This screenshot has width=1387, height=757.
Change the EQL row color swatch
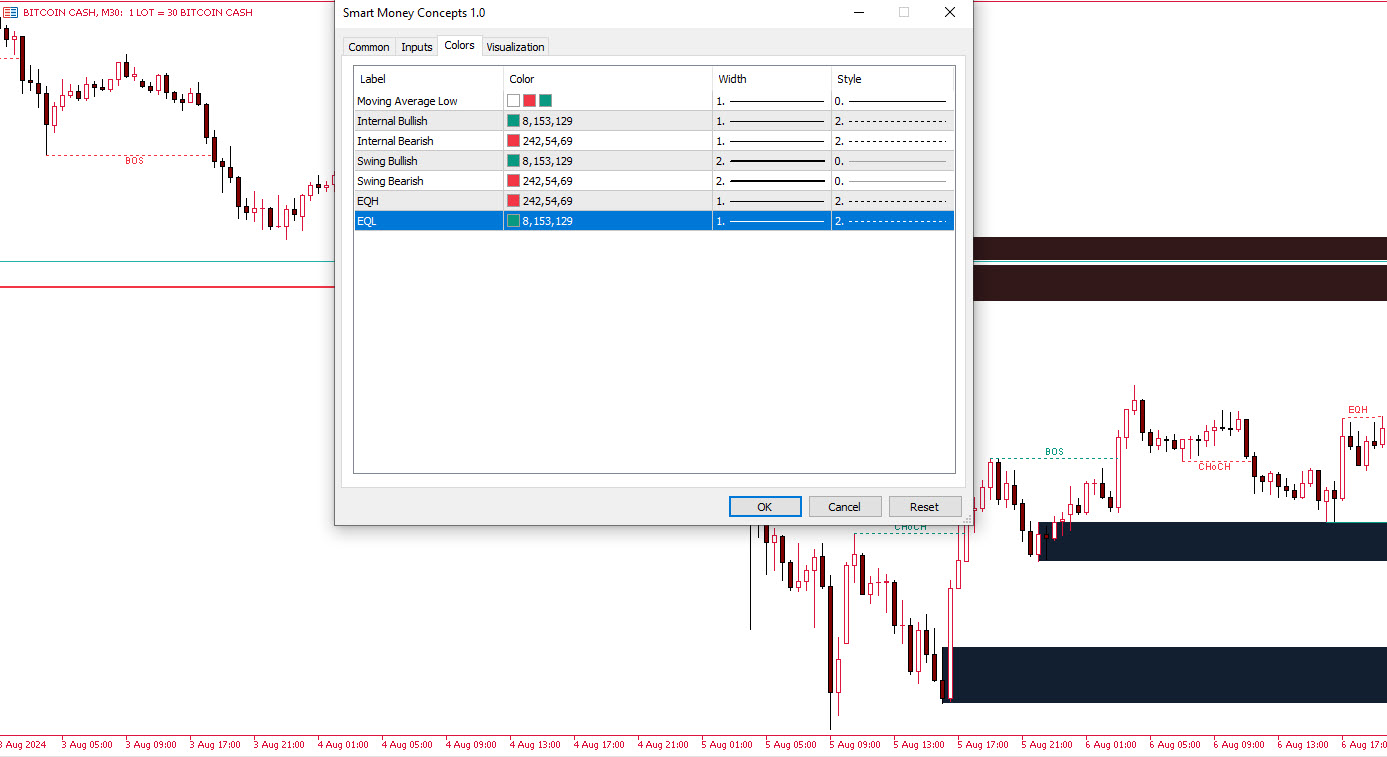(513, 221)
